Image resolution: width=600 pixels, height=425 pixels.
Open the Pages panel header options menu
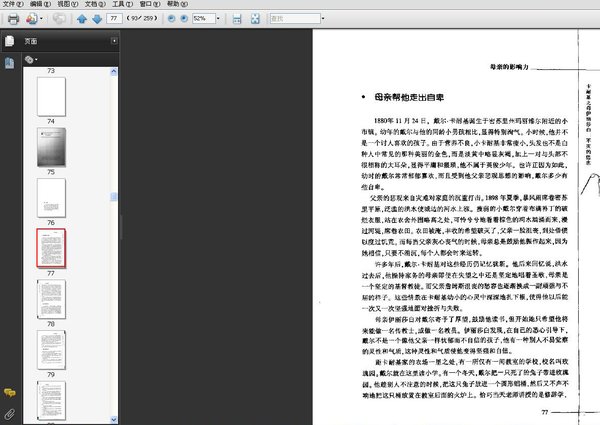point(112,41)
